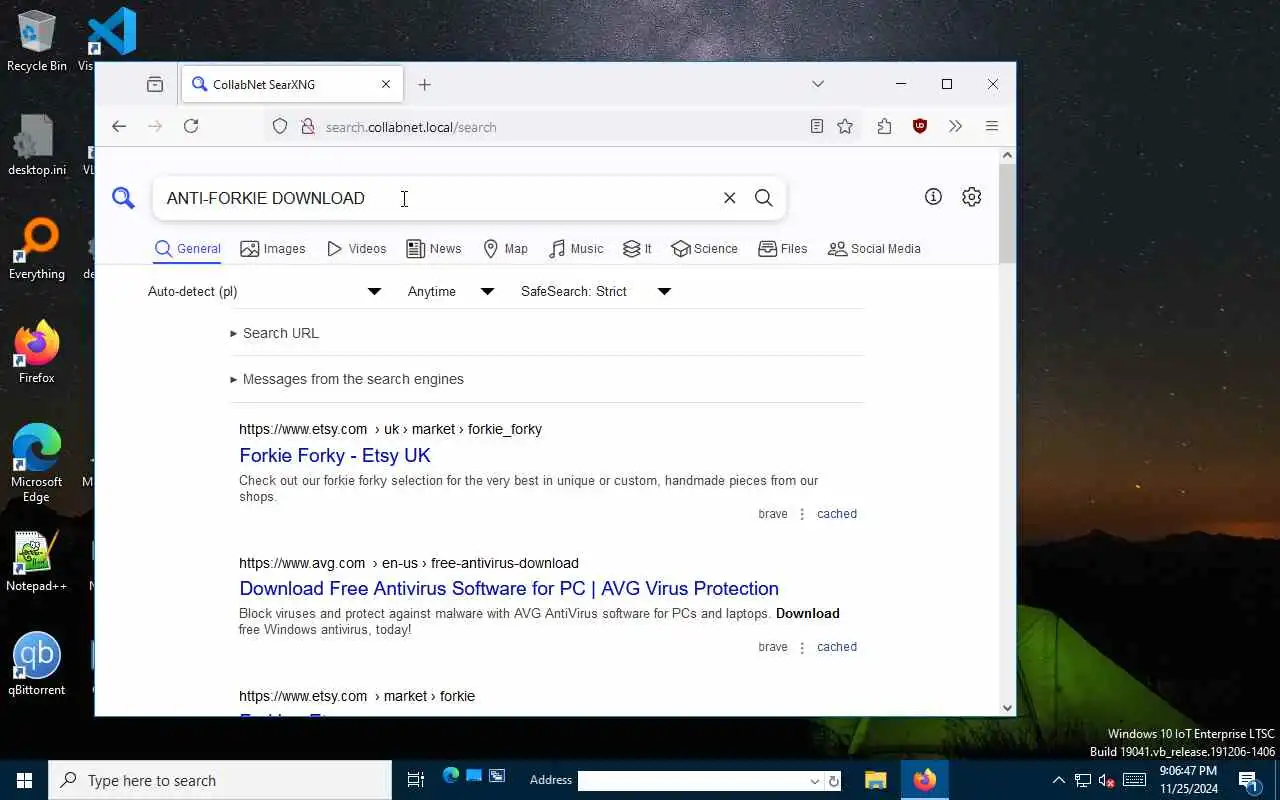Open a new browser tab
Screen dimensions: 1280x800
click(x=424, y=85)
